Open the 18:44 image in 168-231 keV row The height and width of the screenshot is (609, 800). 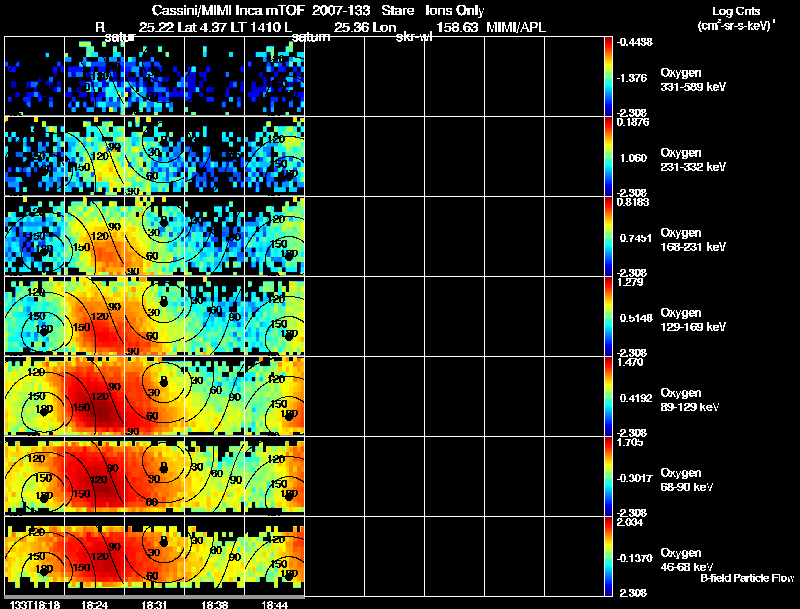(x=274, y=236)
